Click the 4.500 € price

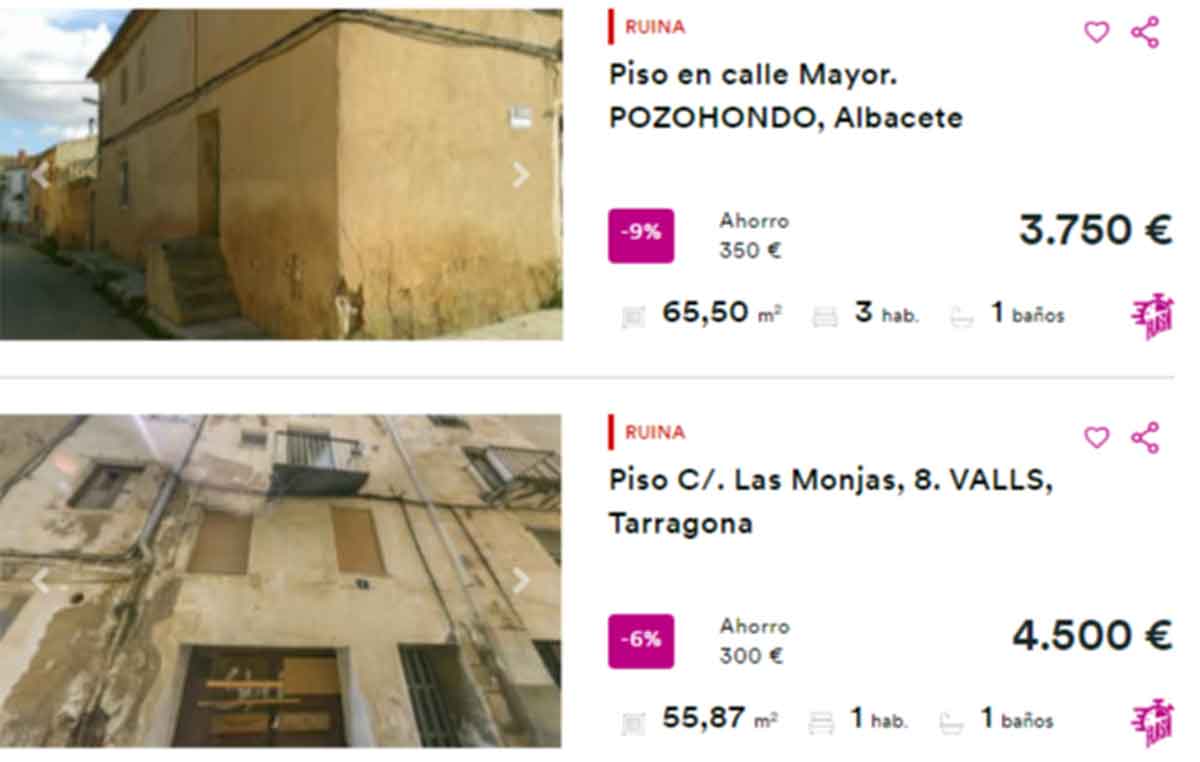(x=1092, y=636)
